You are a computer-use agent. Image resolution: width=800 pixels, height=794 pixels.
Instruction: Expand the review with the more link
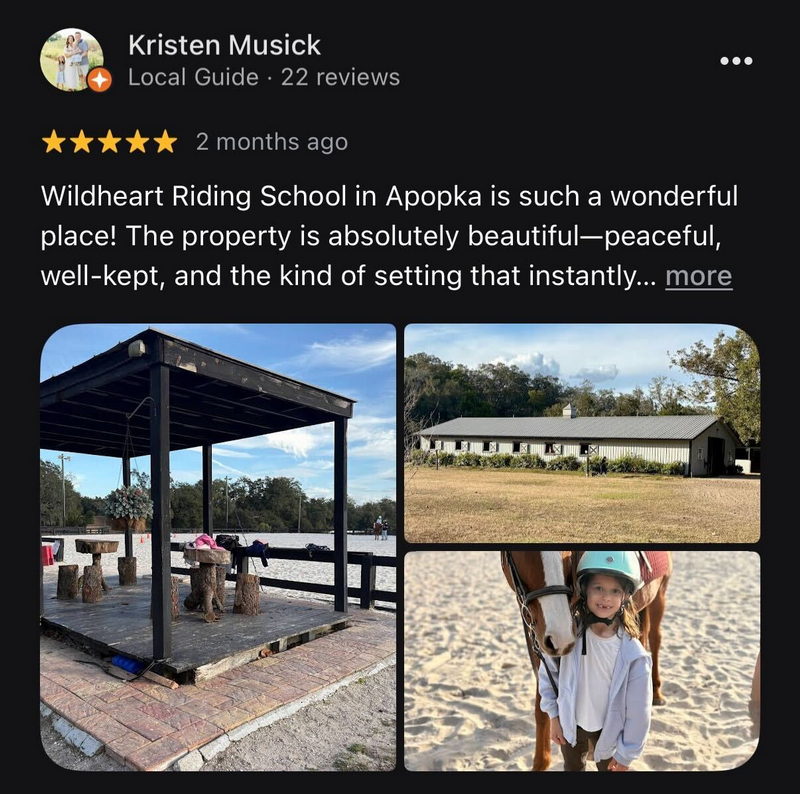(698, 277)
